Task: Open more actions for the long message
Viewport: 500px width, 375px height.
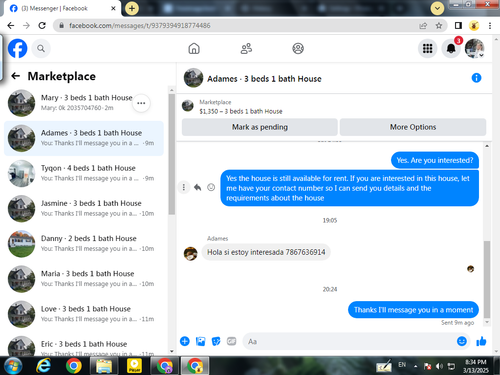Action: (x=184, y=187)
